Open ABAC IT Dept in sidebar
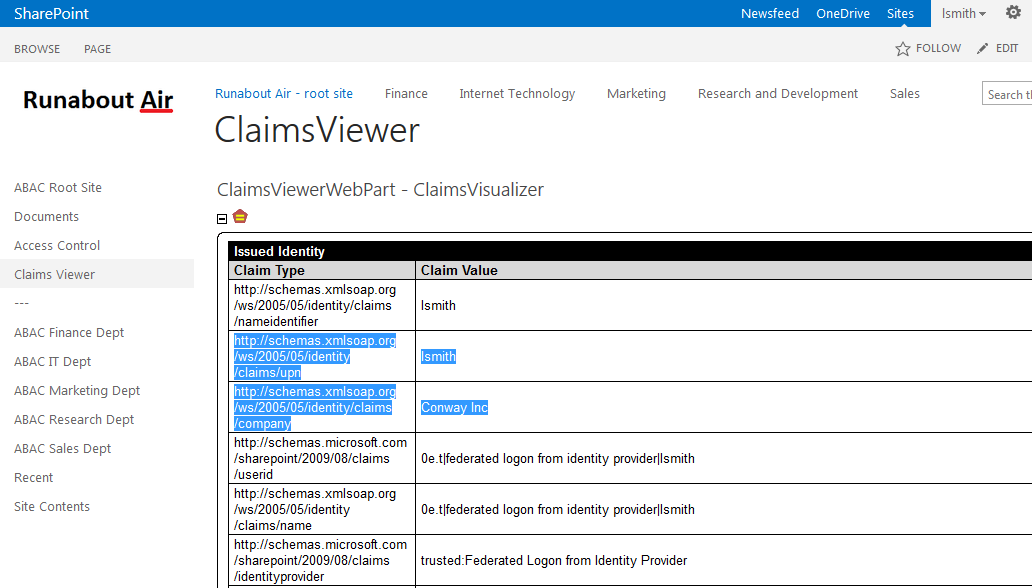 [53, 361]
